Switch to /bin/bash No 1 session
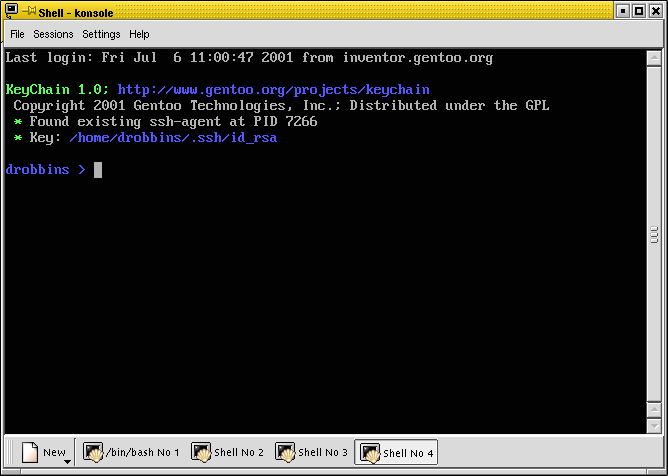The width and height of the screenshot is (668, 476). pos(131,452)
